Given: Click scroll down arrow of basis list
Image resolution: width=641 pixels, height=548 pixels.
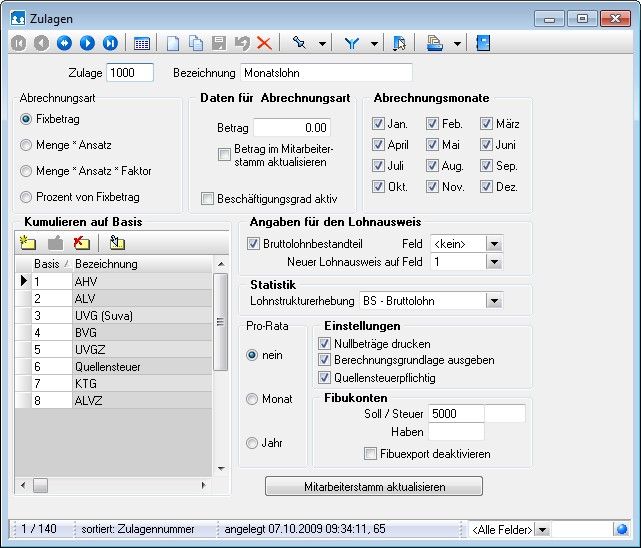Looking at the screenshot, I should [x=221, y=468].
